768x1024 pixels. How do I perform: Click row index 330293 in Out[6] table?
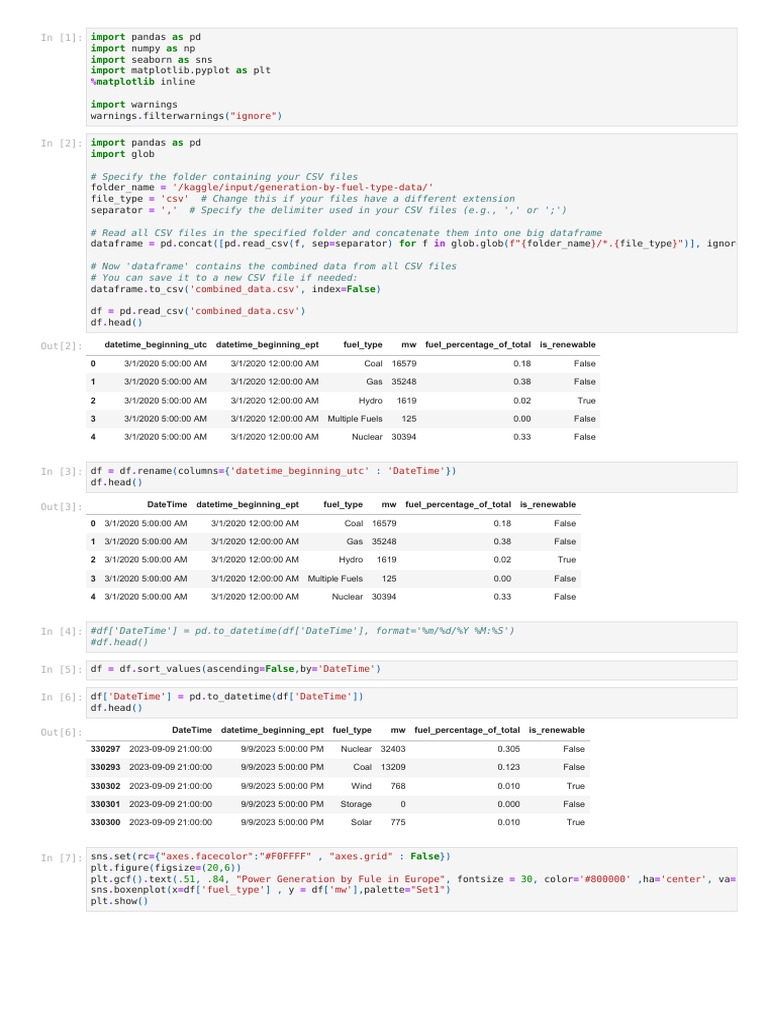(x=105, y=767)
